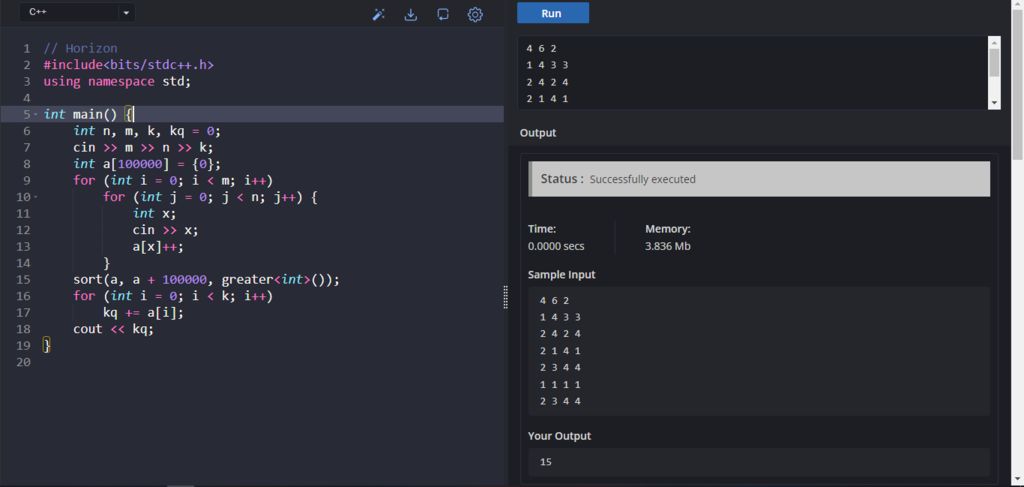The image size is (1024, 487).
Task: Click the Your Output value 15
Action: (546, 462)
